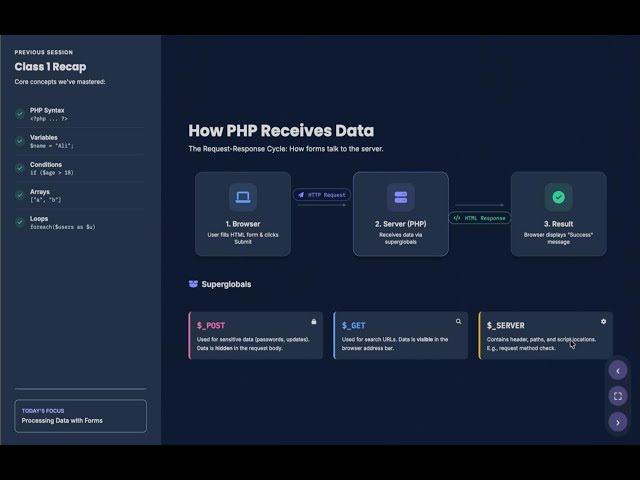Click the check icon beside Variables
Image resolution: width=640 pixels, height=480 pixels.
click(20, 141)
